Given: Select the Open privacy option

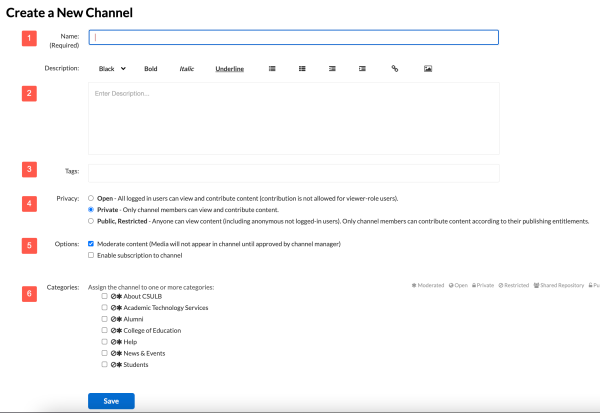Looking at the screenshot, I should 92,198.
